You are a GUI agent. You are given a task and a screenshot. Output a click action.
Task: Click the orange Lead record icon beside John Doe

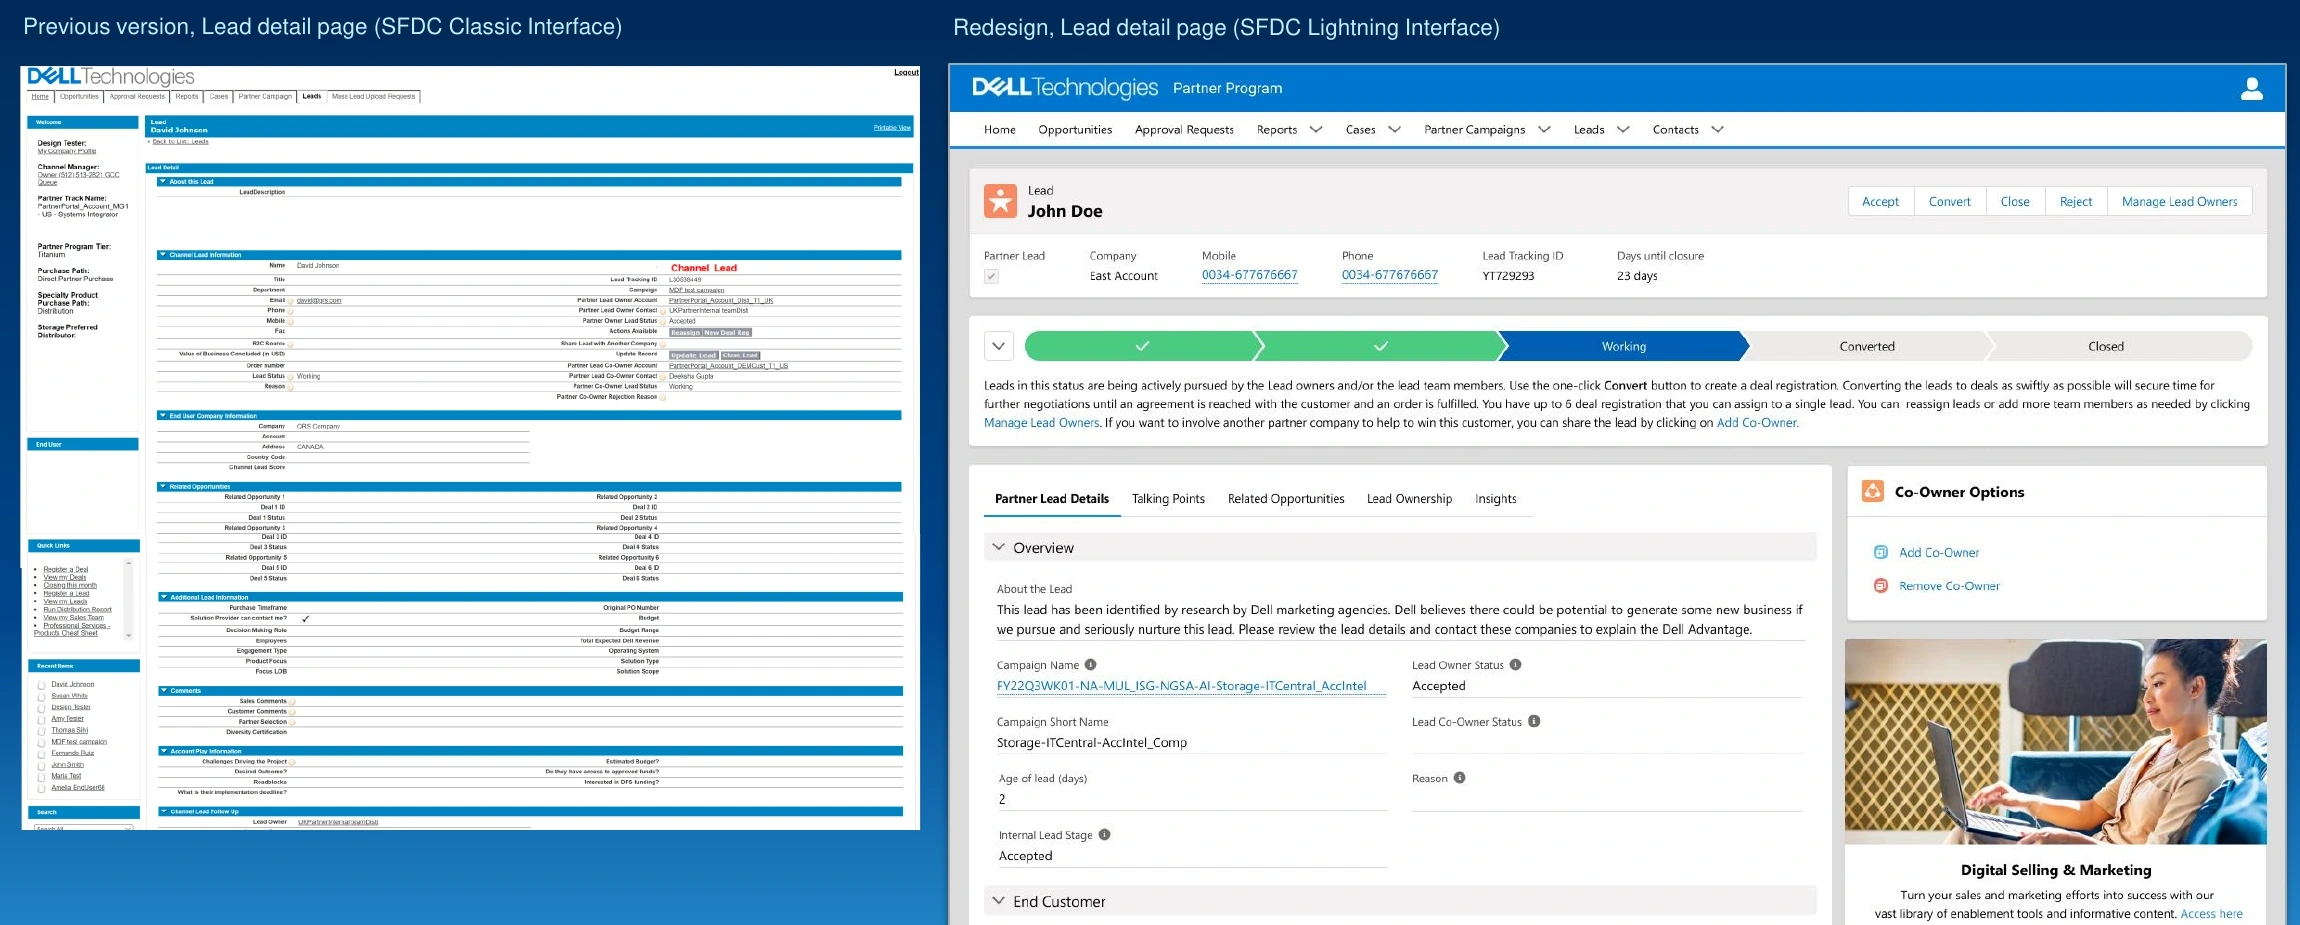pos(1000,201)
